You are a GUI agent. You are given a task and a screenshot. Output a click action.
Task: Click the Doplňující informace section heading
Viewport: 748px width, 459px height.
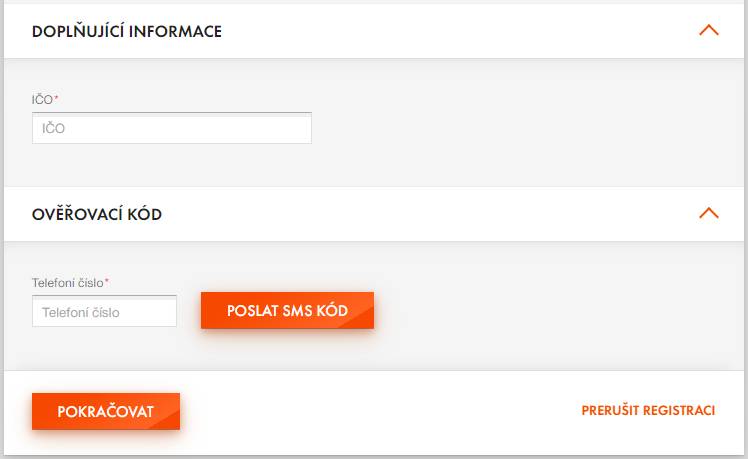[x=126, y=31]
